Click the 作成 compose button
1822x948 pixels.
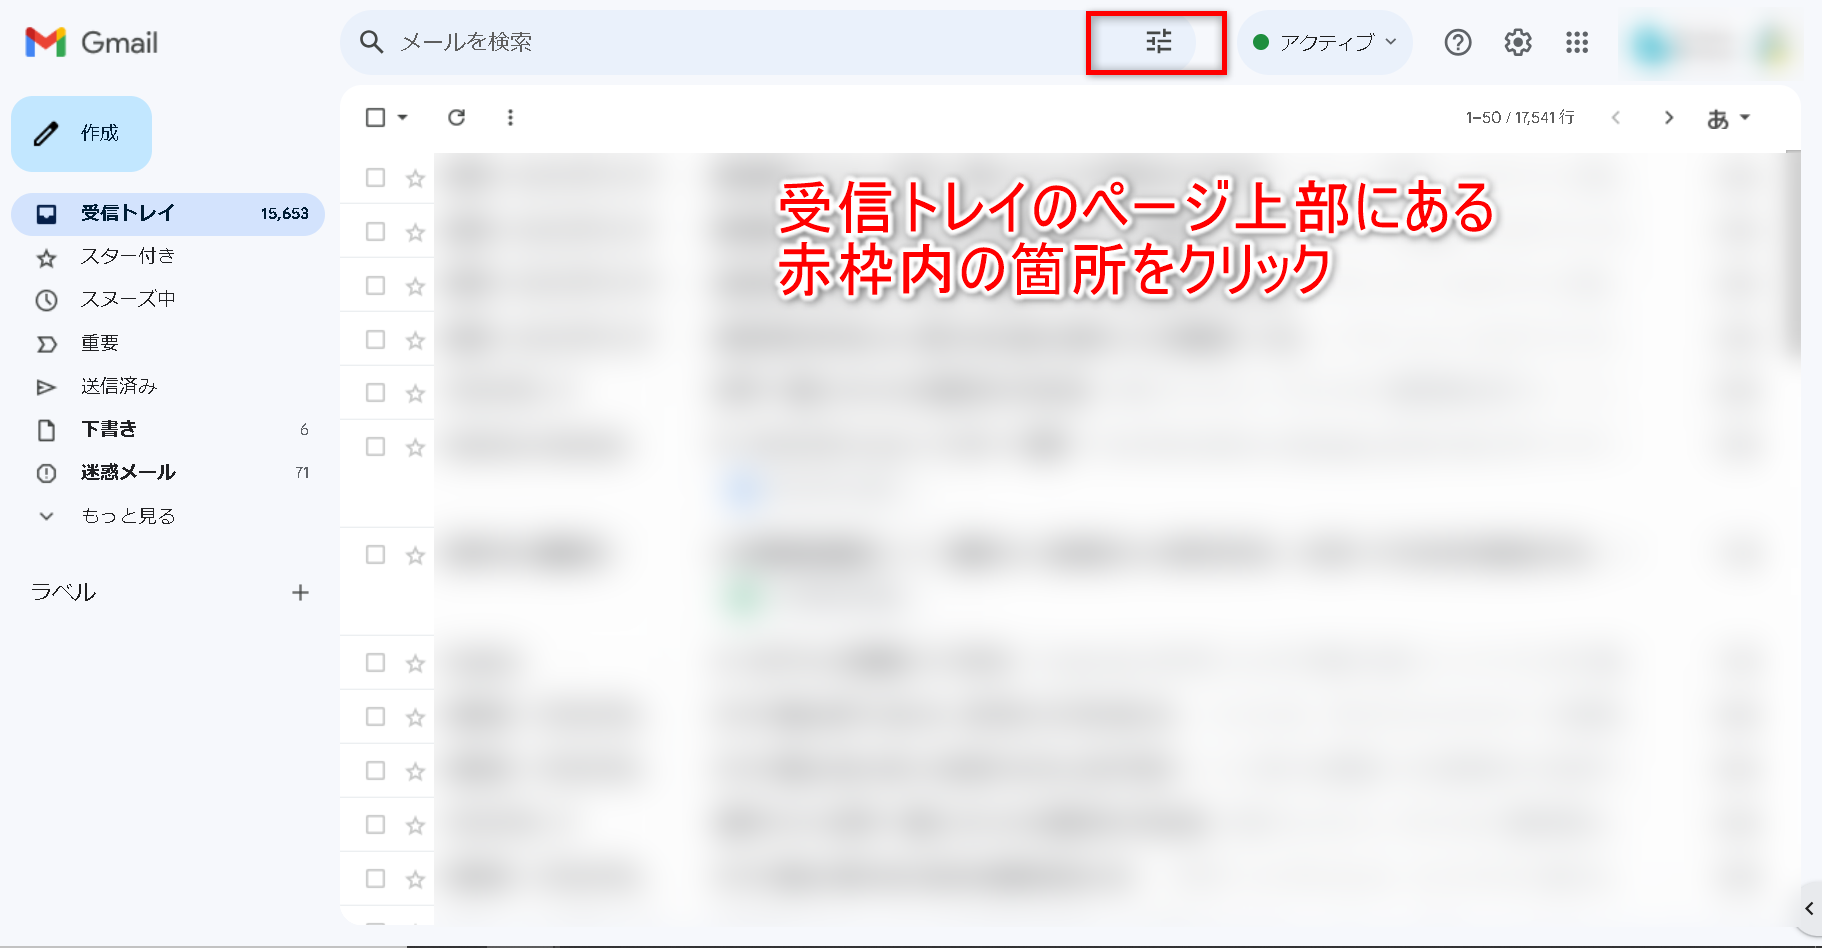[x=82, y=134]
